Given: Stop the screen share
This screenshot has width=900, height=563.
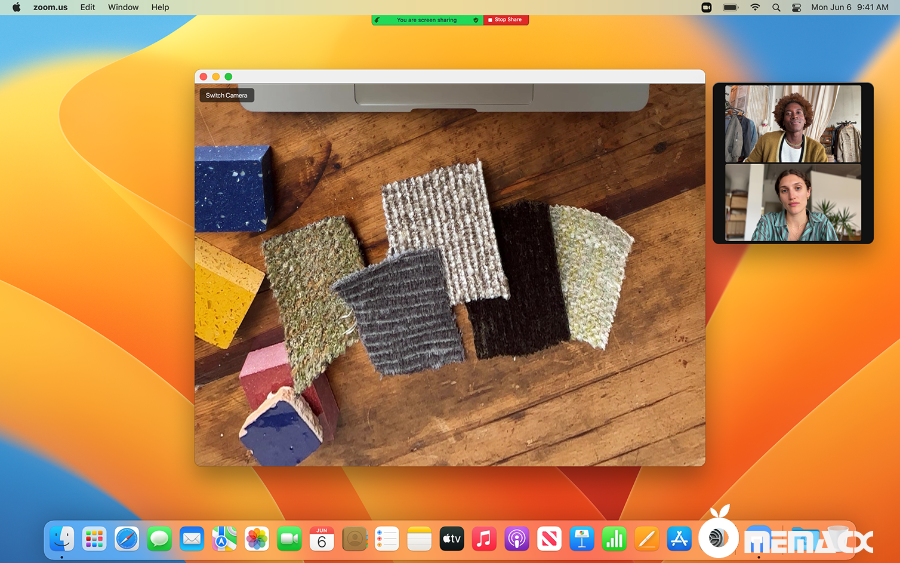Looking at the screenshot, I should point(506,20).
